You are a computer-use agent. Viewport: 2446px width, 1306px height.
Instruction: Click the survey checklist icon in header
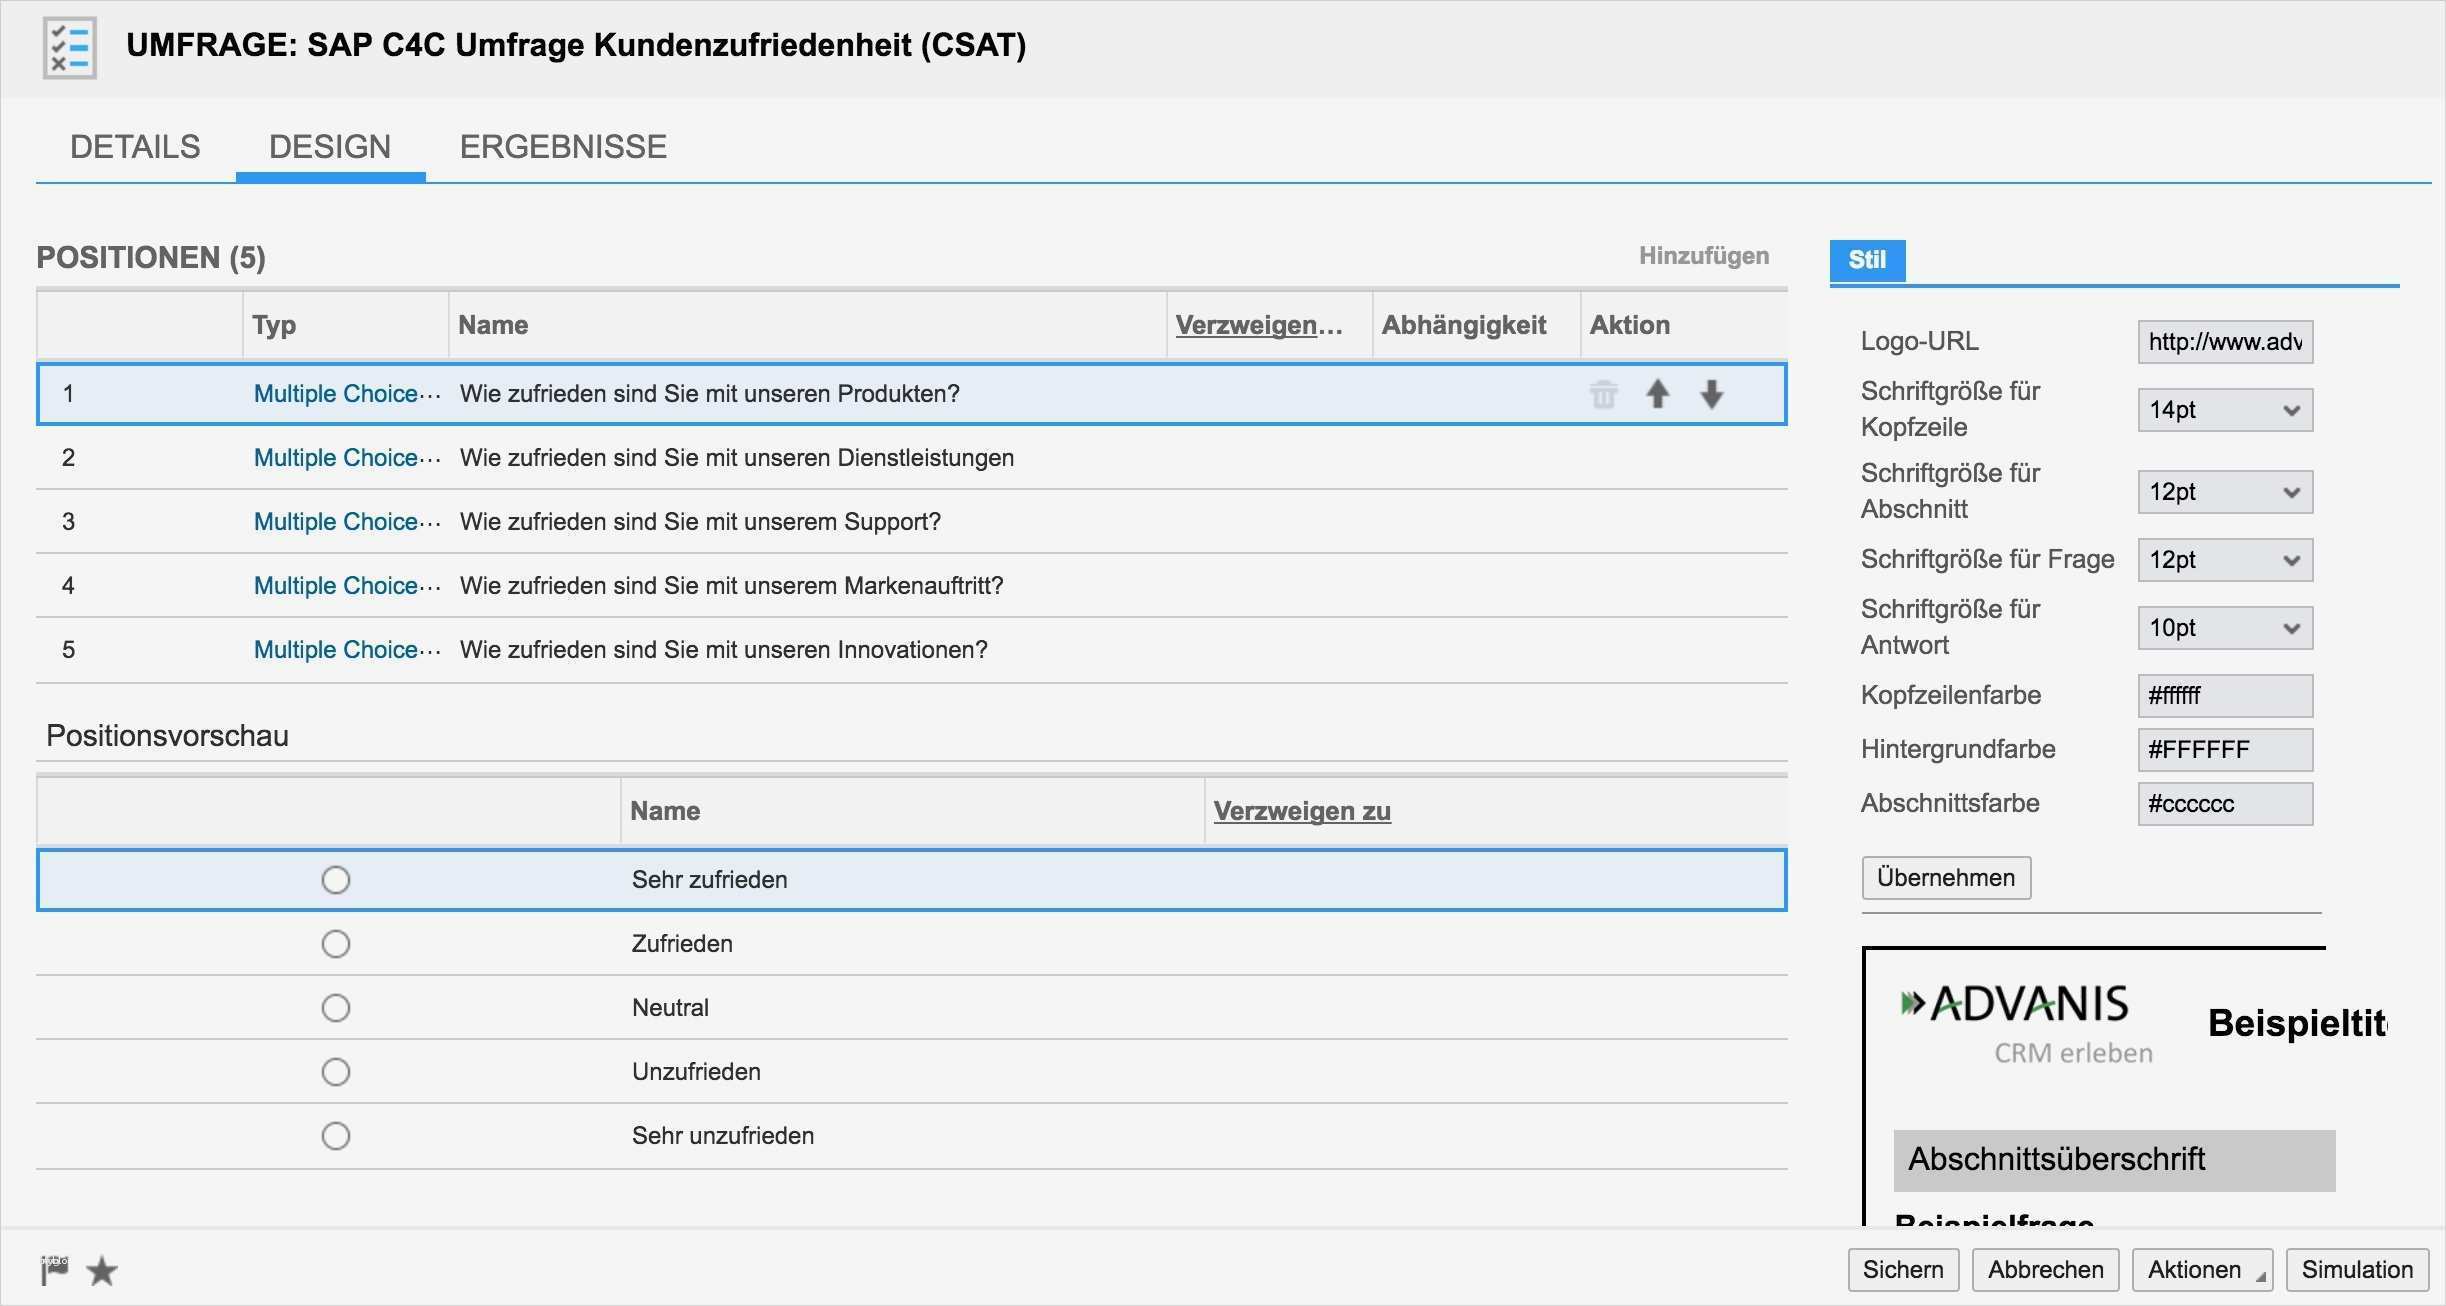click(69, 47)
